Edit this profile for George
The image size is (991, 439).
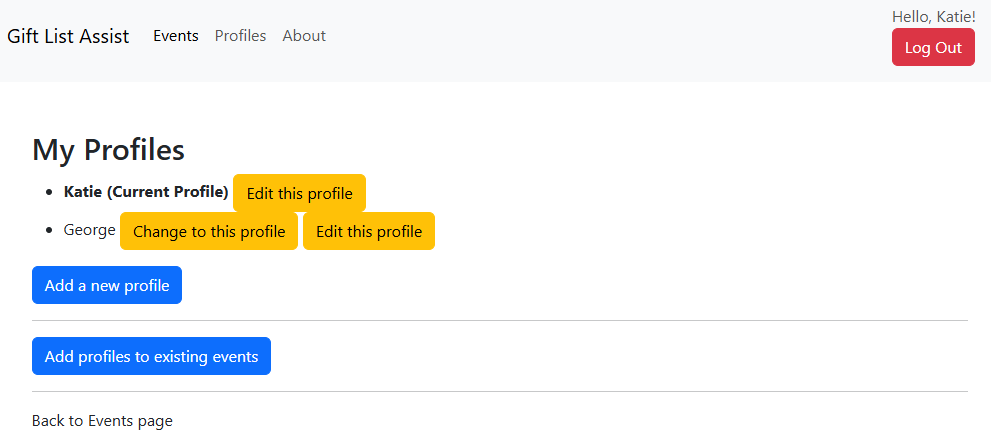[368, 231]
